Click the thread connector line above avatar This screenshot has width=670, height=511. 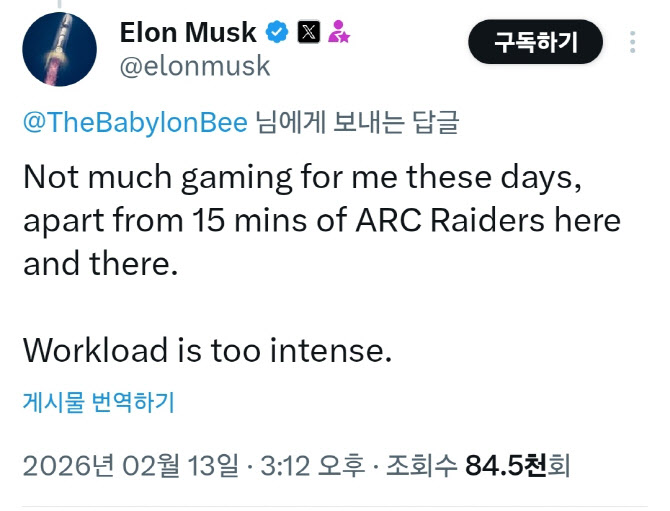59,4
